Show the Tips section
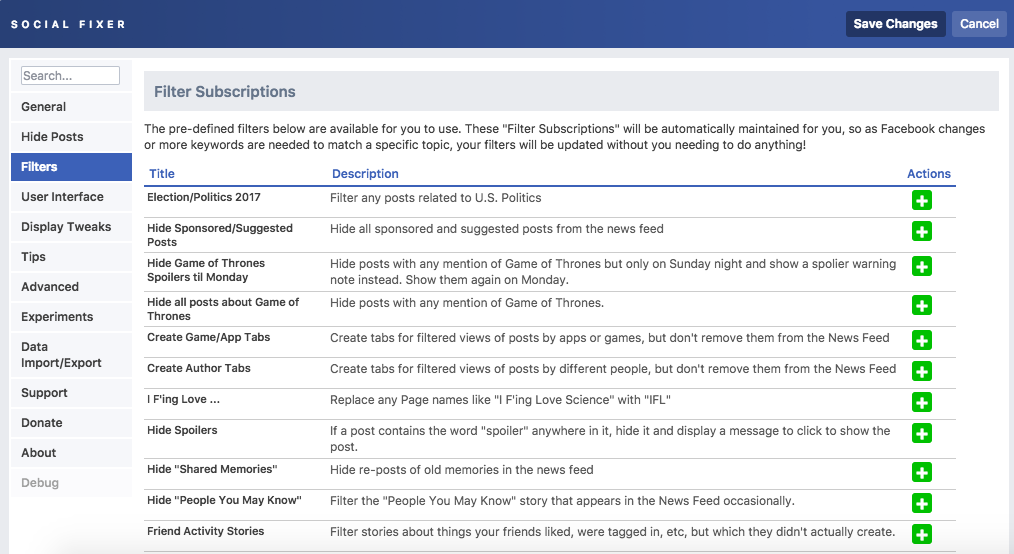This screenshot has width=1014, height=554. tap(71, 257)
